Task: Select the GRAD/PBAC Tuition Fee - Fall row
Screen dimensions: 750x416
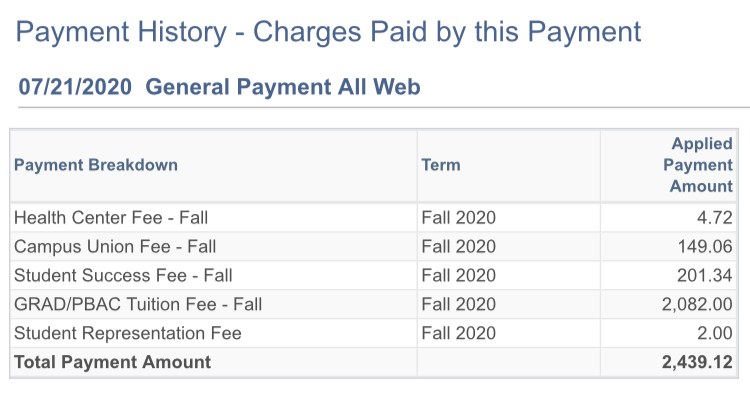Action: point(374,304)
